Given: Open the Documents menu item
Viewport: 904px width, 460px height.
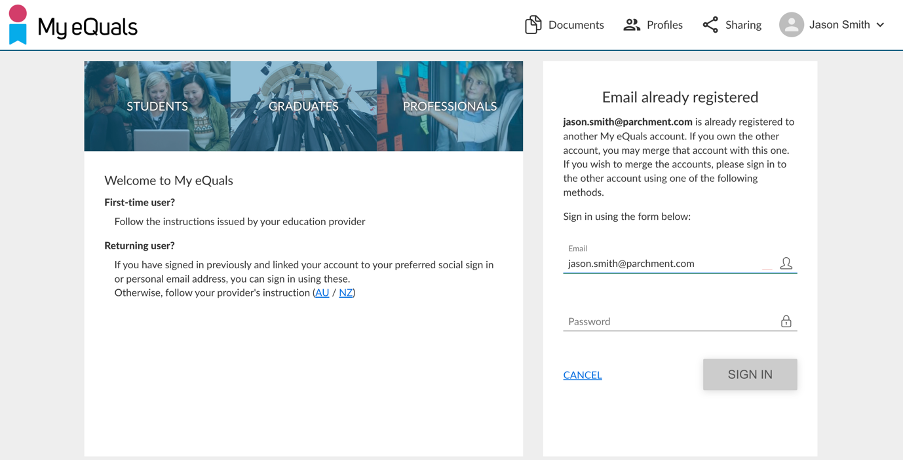Looking at the screenshot, I should pyautogui.click(x=564, y=25).
